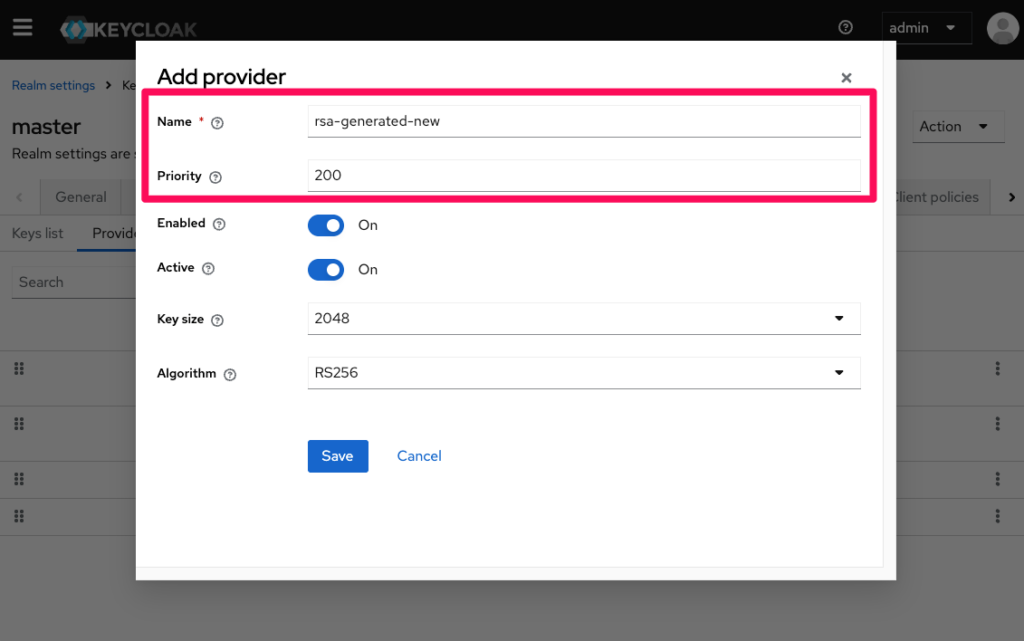Click the user avatar icon
The width and height of the screenshot is (1024, 641).
coord(1002,28)
